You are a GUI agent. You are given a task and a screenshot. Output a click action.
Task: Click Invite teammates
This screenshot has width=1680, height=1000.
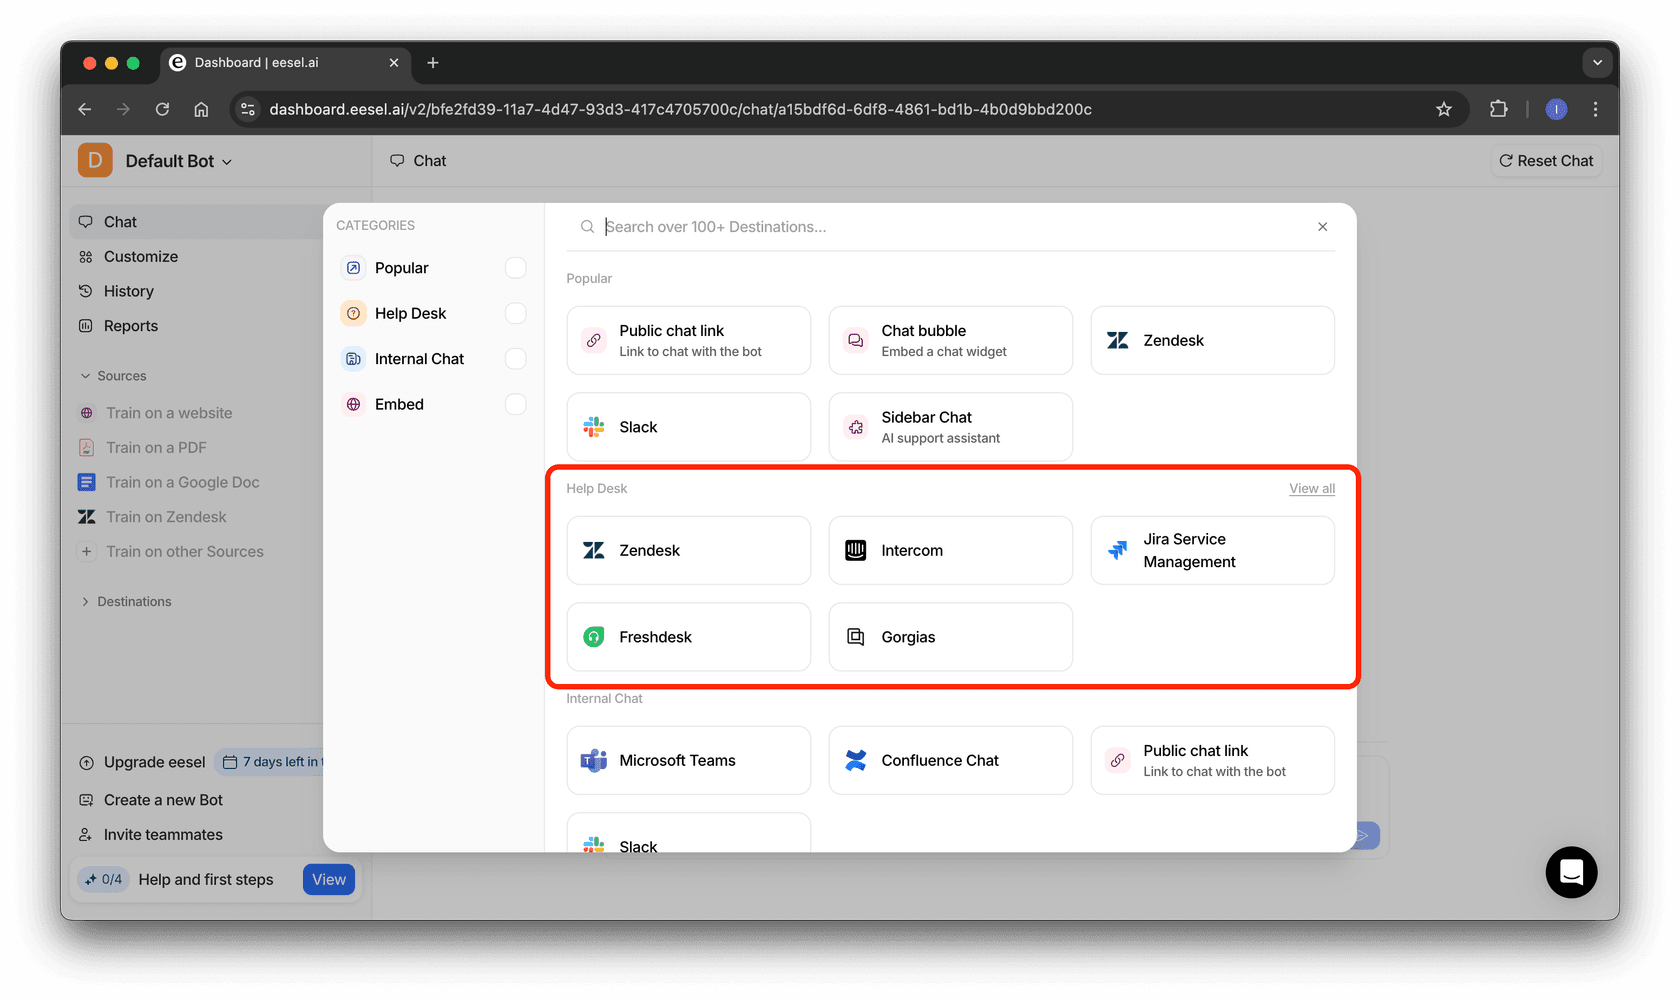pyautogui.click(x=150, y=834)
